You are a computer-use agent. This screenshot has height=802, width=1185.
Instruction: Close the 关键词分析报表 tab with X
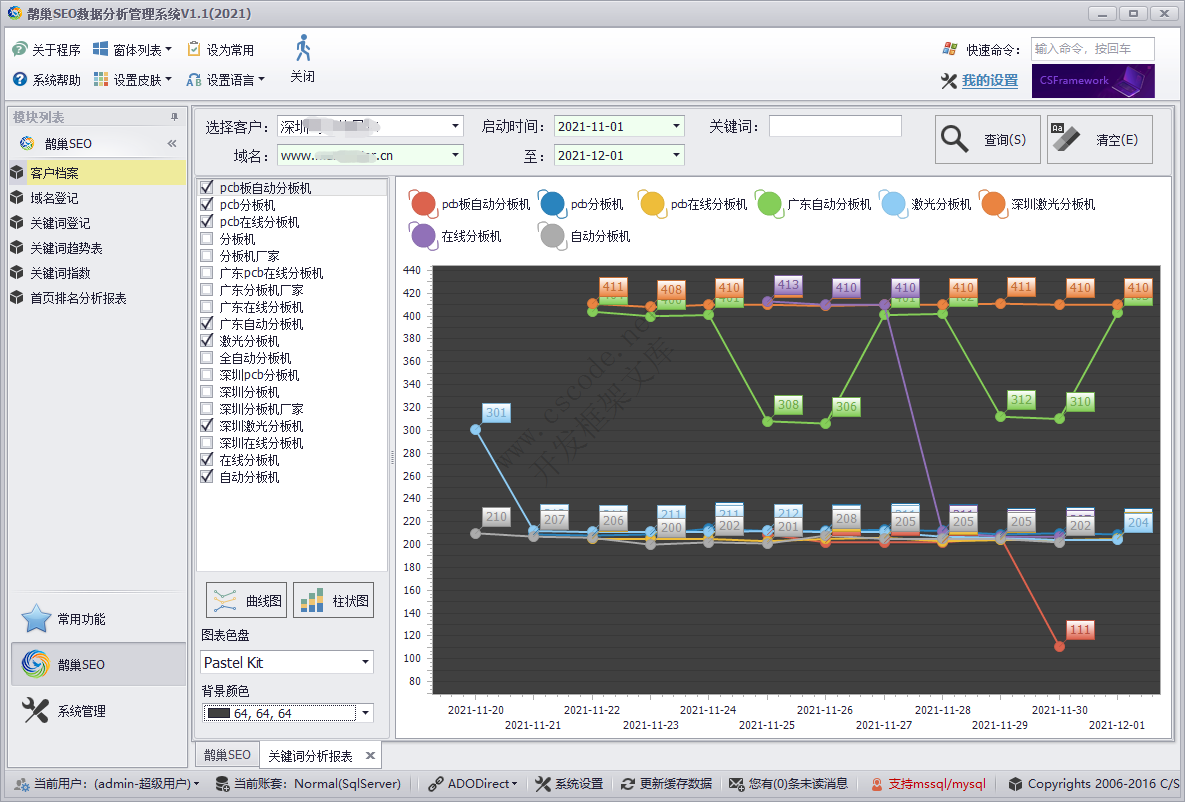click(x=370, y=755)
